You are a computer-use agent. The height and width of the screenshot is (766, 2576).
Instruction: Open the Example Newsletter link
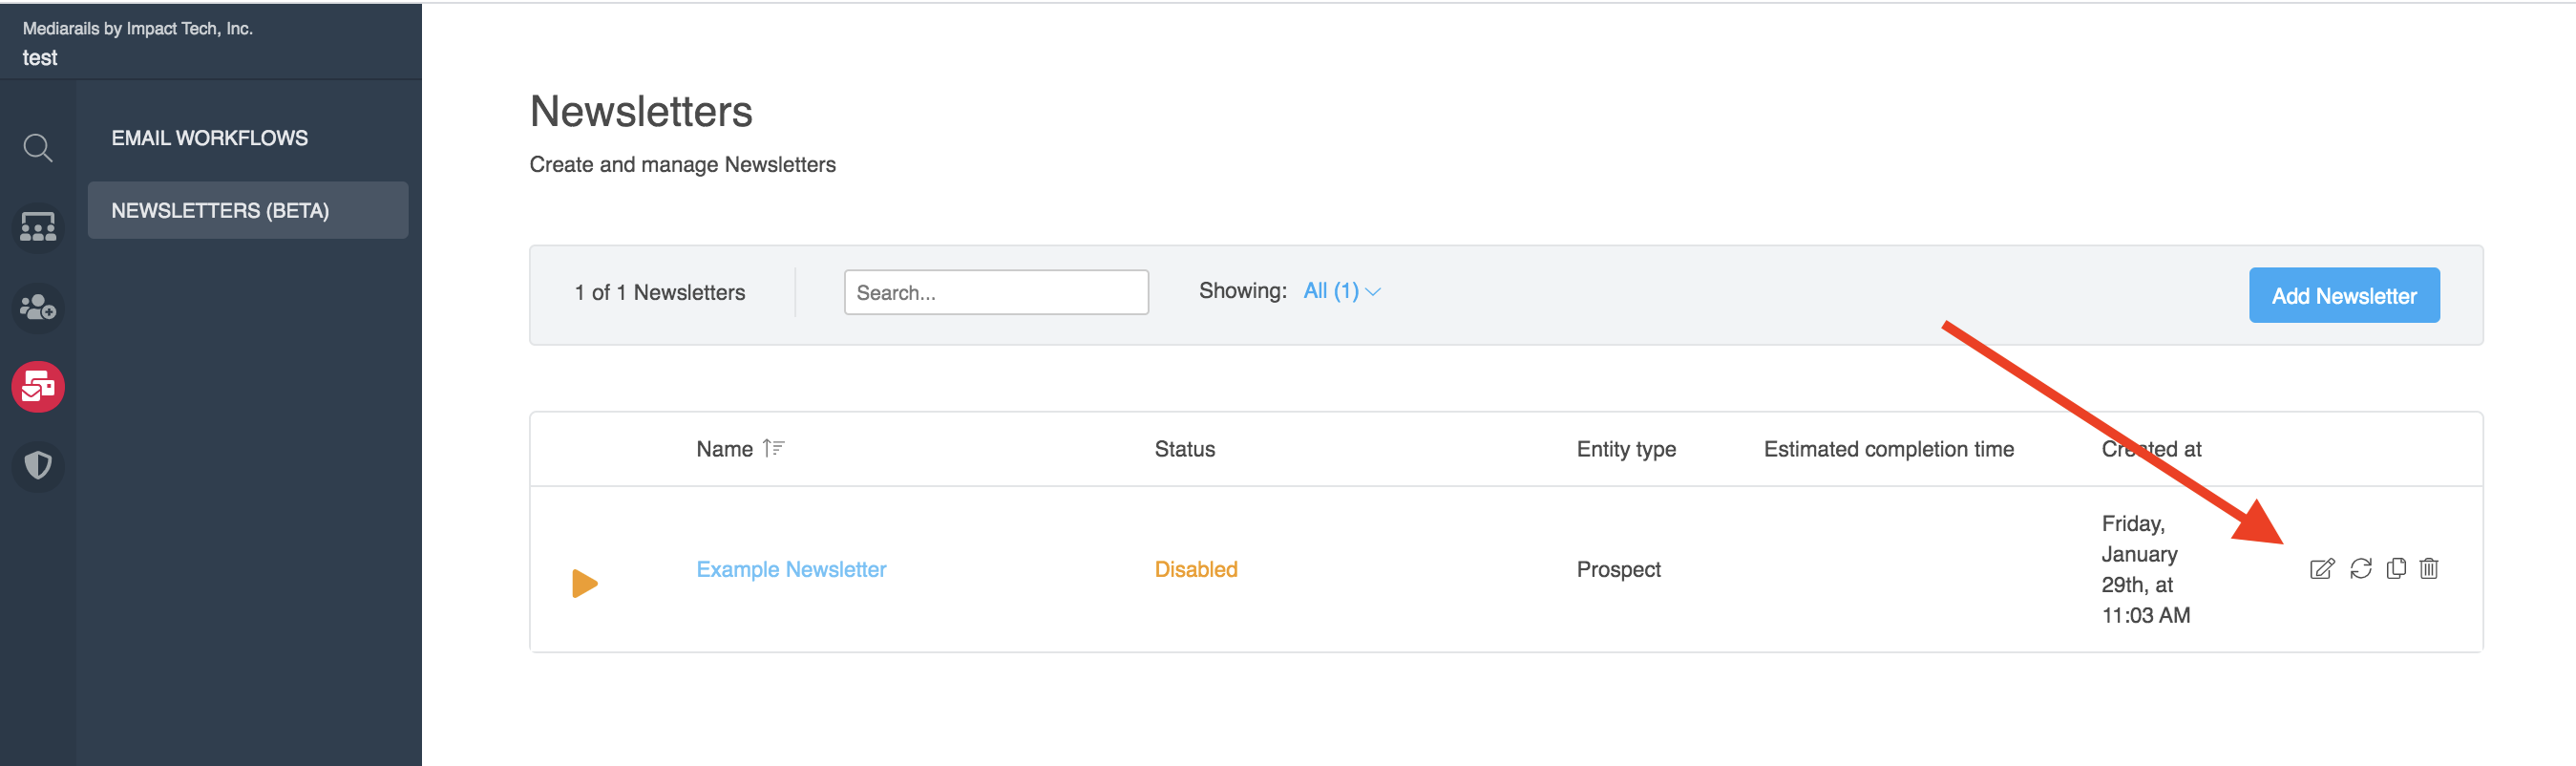[790, 569]
